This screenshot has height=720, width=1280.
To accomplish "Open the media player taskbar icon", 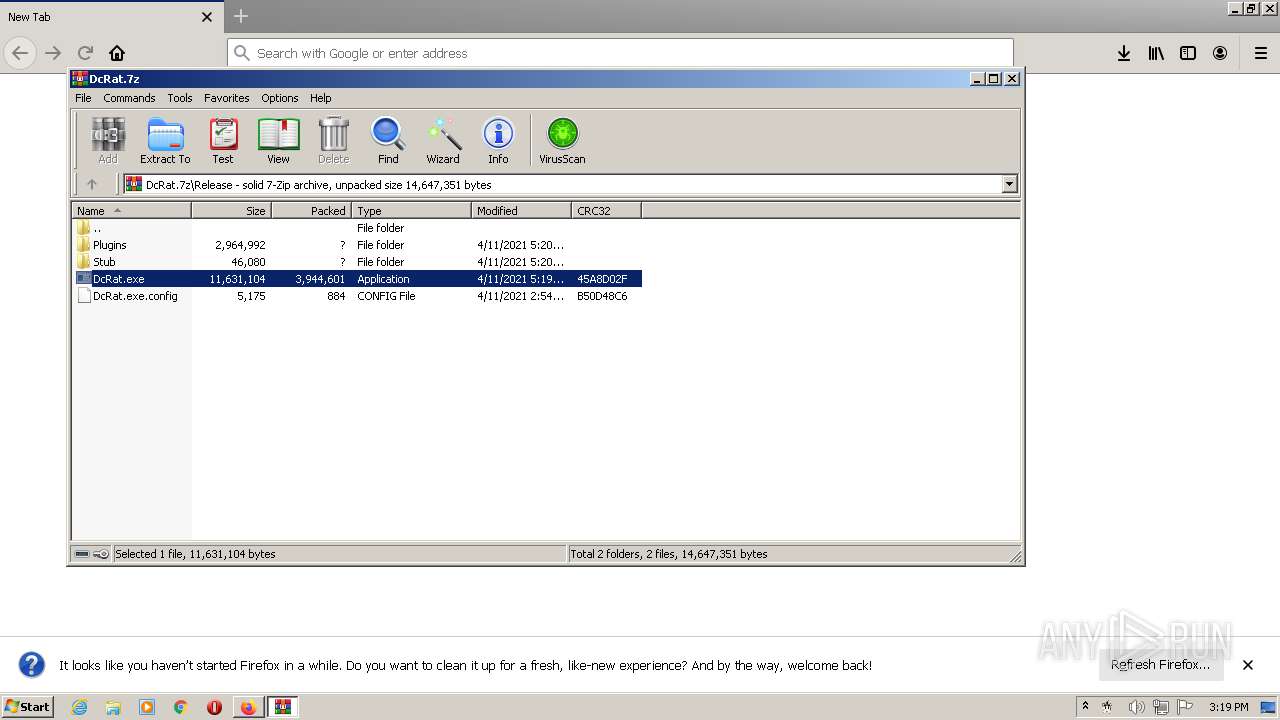I will (x=147, y=707).
